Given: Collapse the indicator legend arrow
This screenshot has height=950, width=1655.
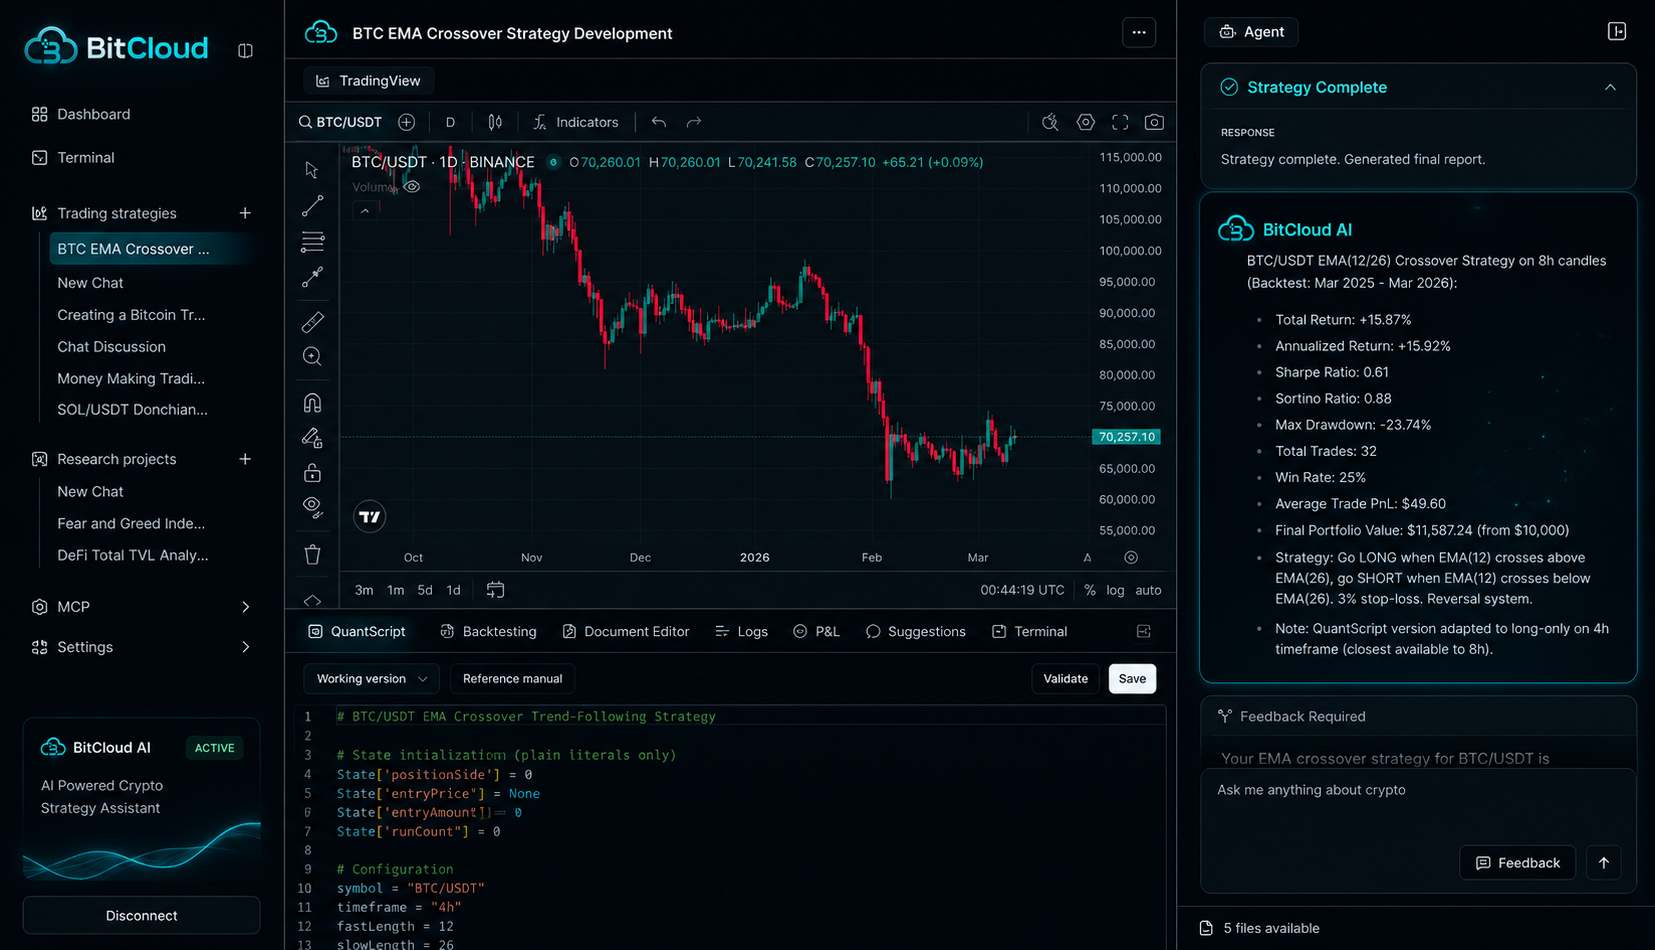Looking at the screenshot, I should 365,211.
